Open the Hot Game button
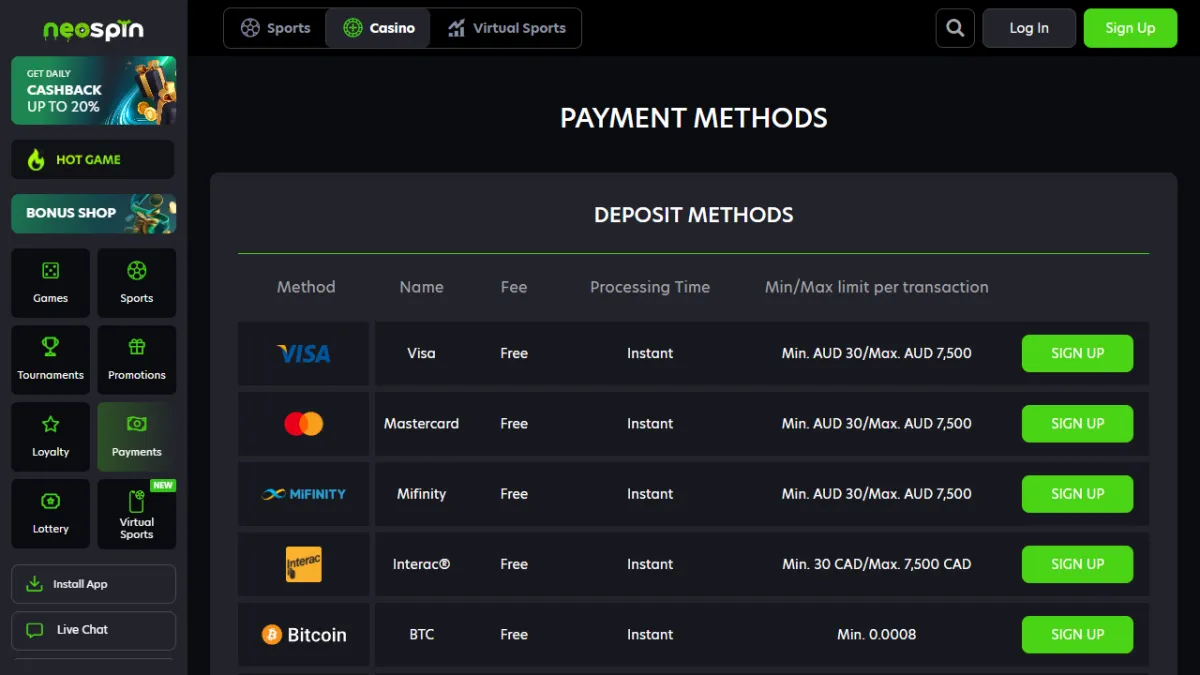Image resolution: width=1200 pixels, height=675 pixels. tap(93, 159)
